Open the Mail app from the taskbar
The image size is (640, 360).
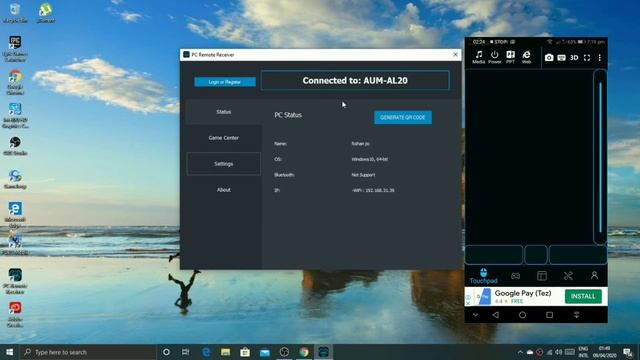[265, 352]
